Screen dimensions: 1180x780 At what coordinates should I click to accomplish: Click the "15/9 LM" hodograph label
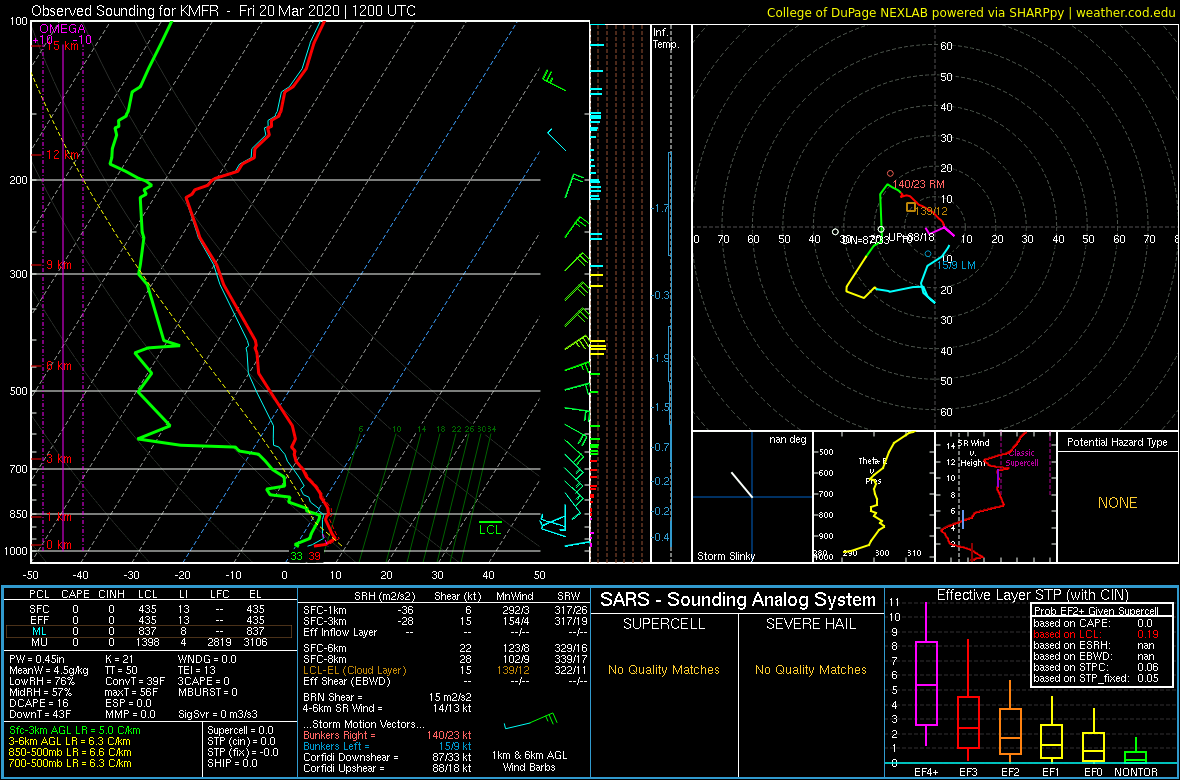click(956, 265)
